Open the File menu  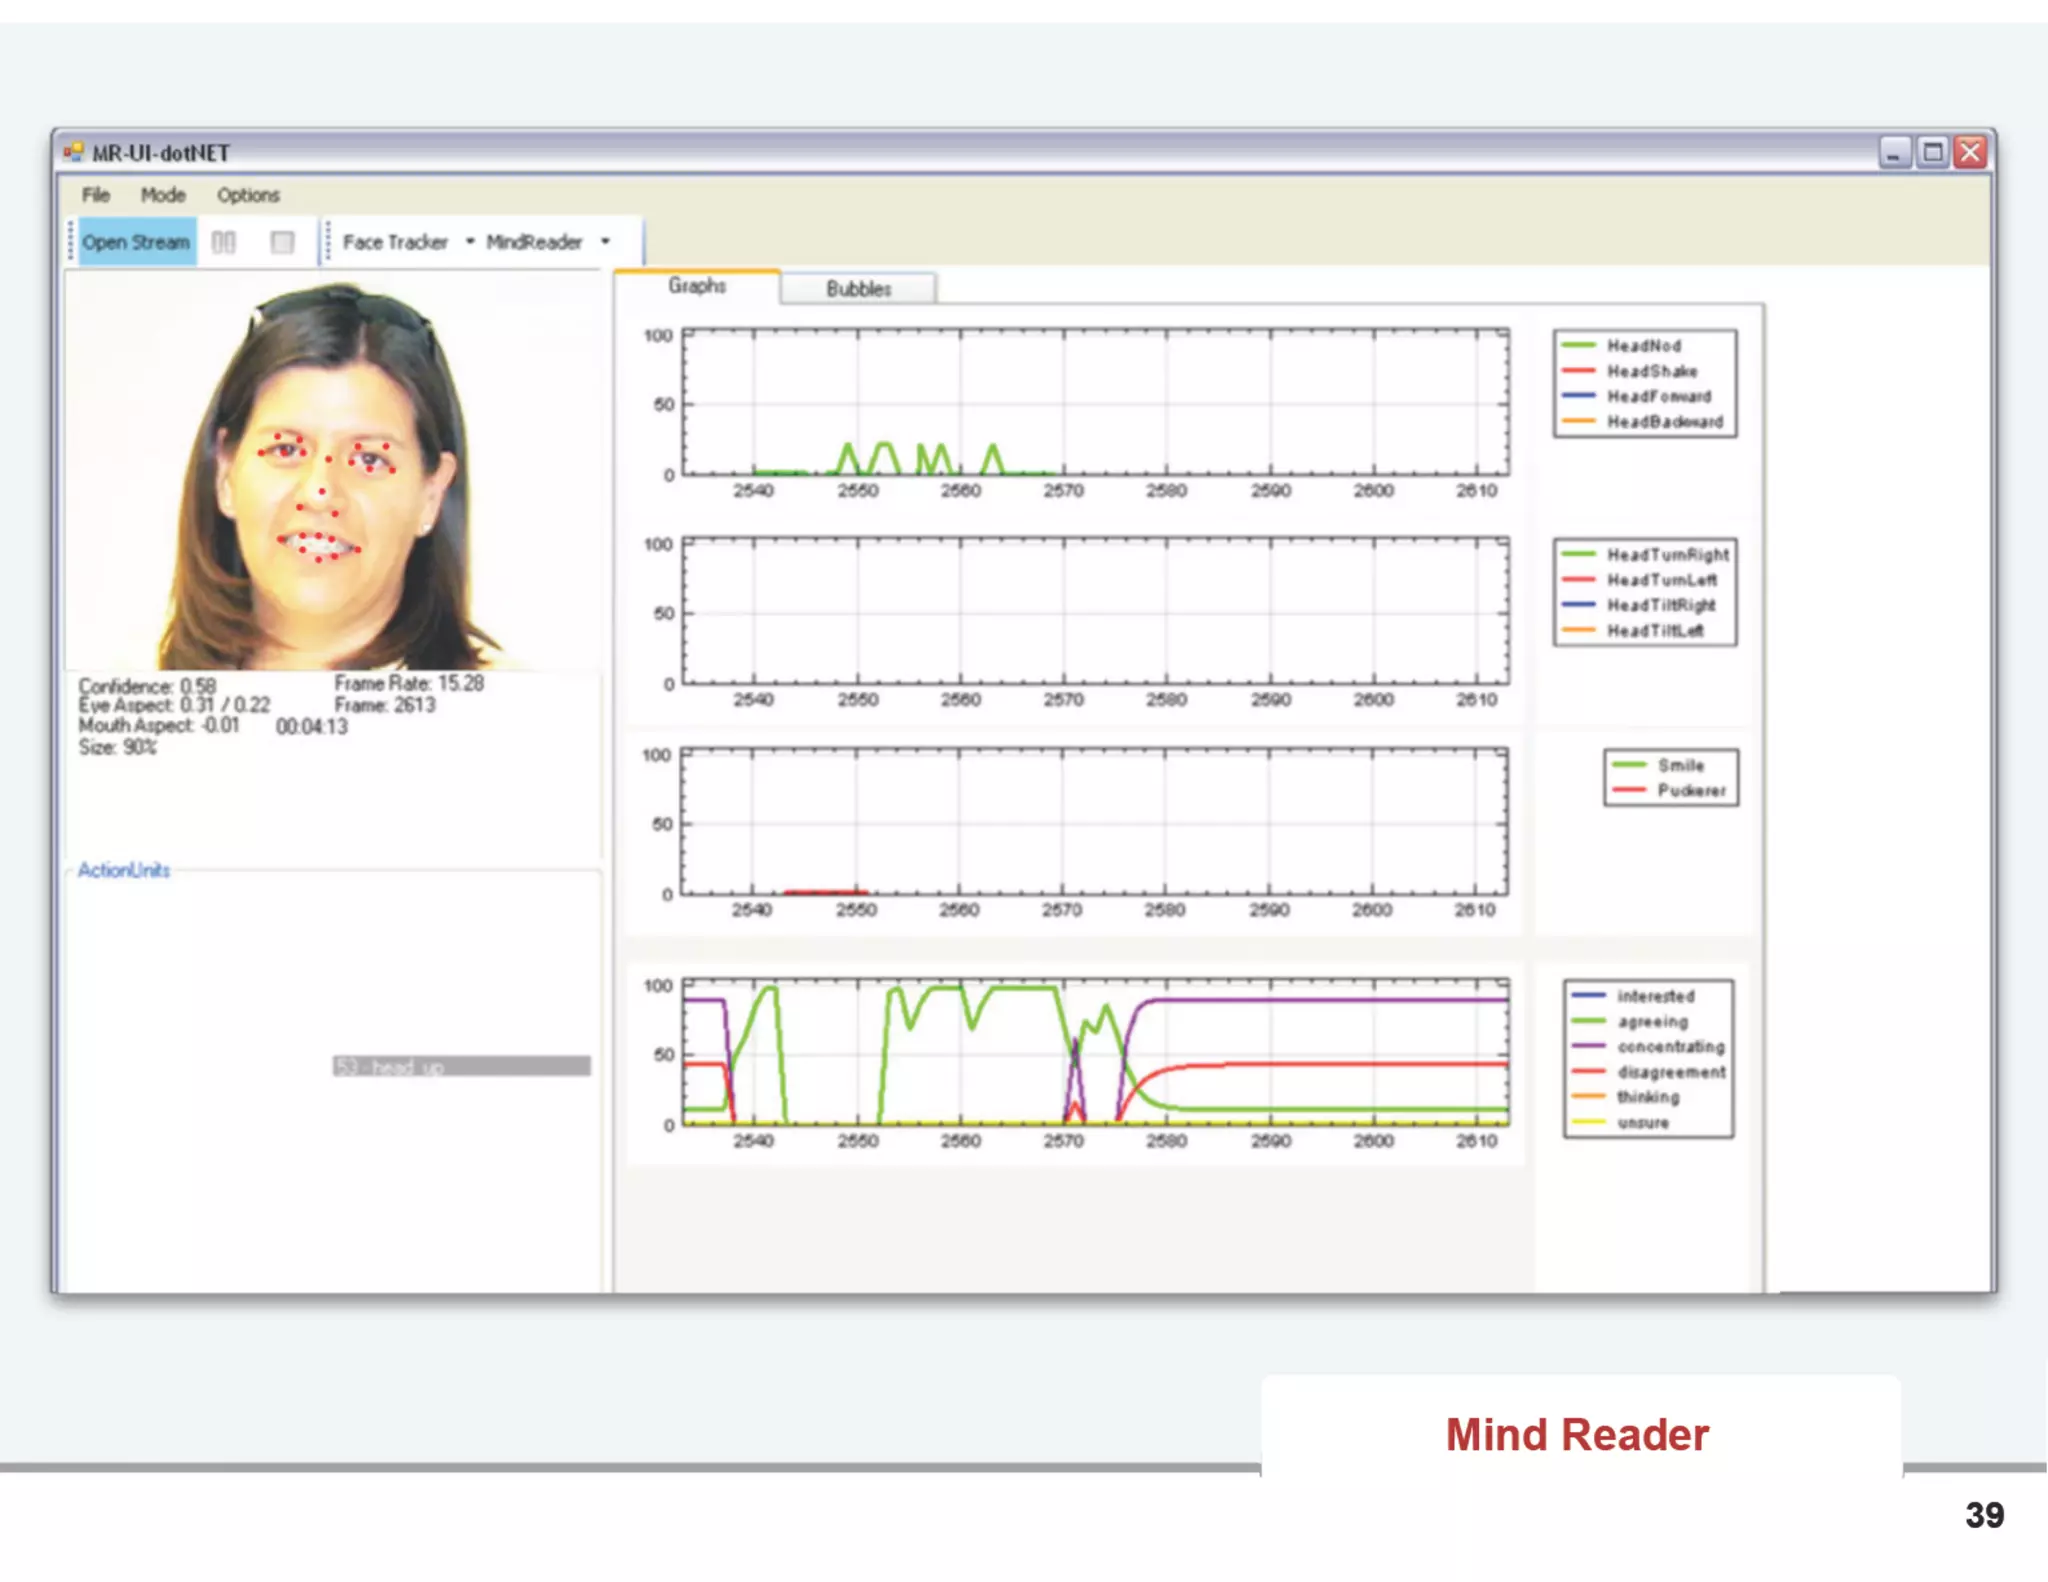(96, 195)
